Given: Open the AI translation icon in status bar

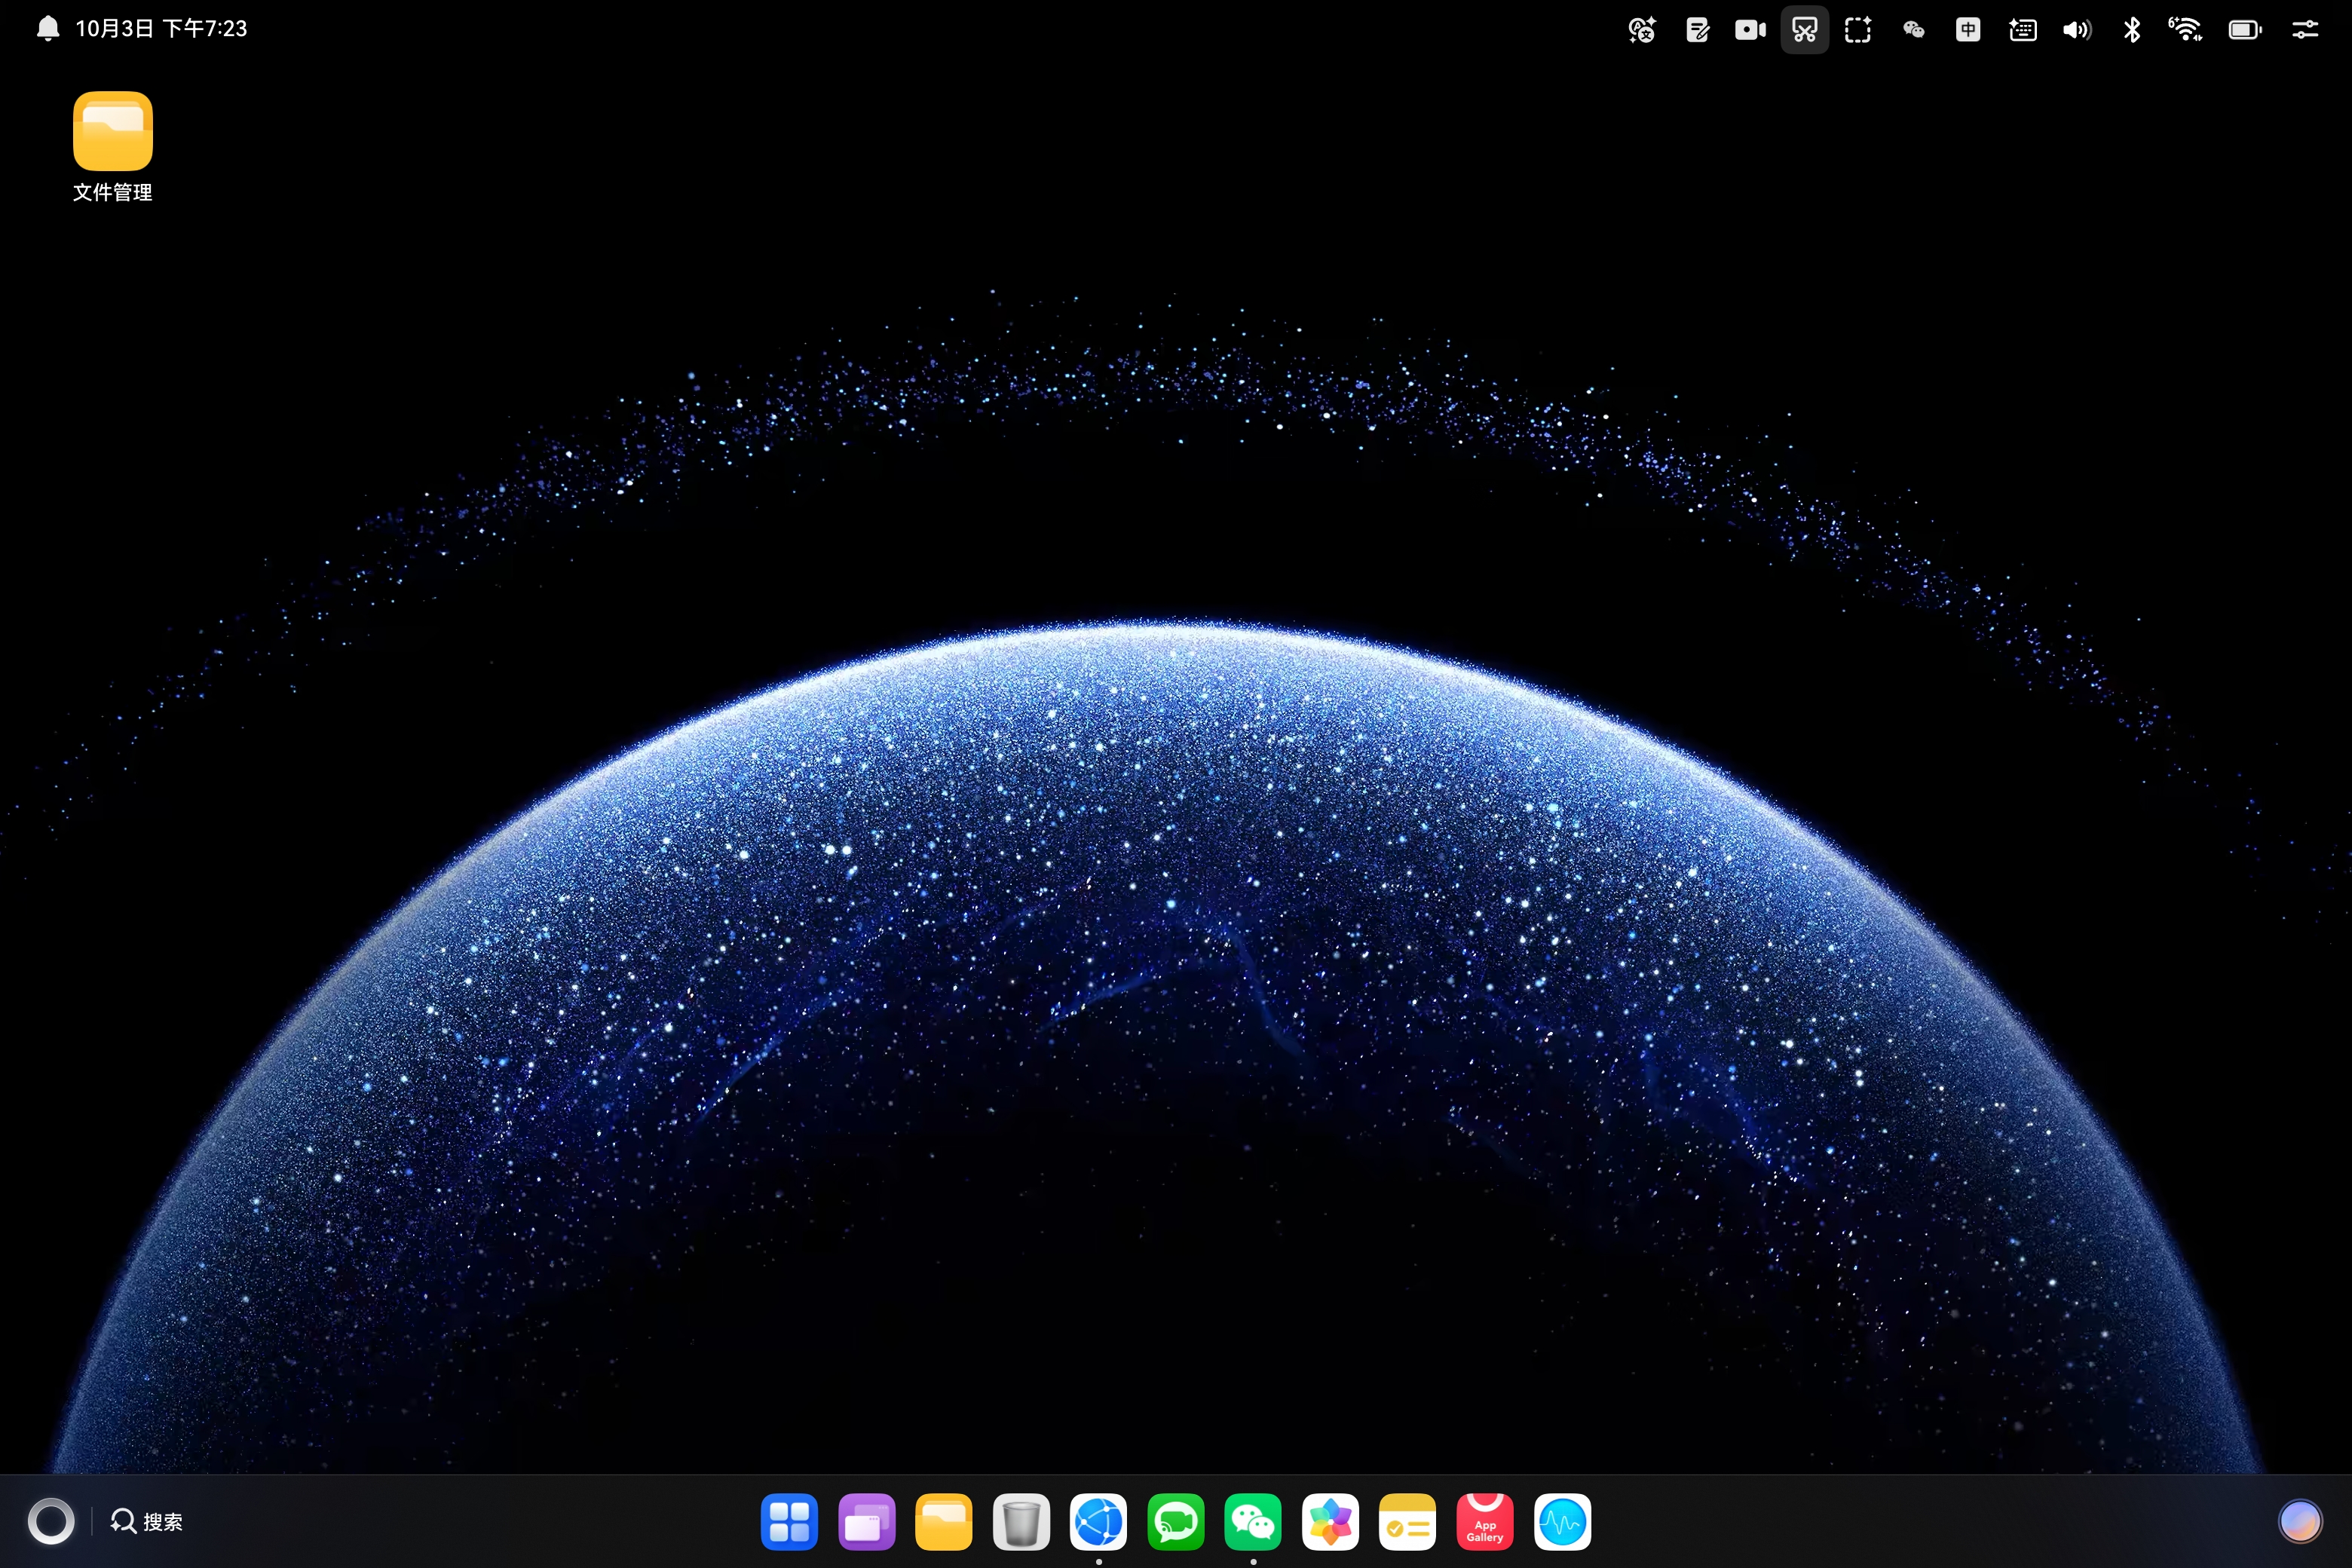Looking at the screenshot, I should click(x=1642, y=30).
